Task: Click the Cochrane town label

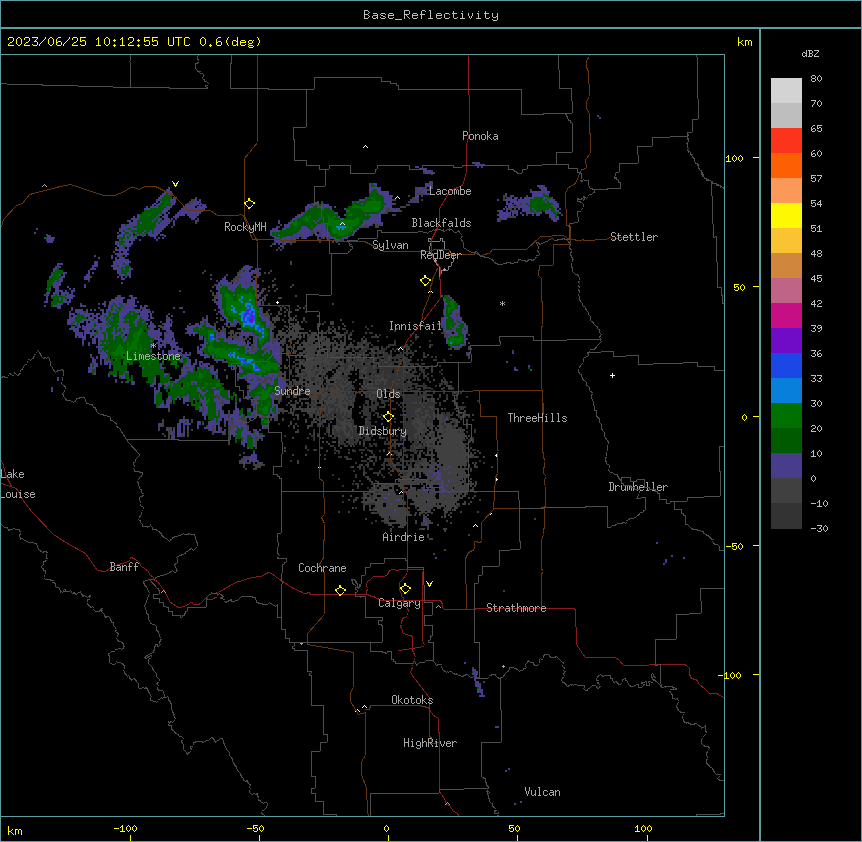Action: click(322, 568)
